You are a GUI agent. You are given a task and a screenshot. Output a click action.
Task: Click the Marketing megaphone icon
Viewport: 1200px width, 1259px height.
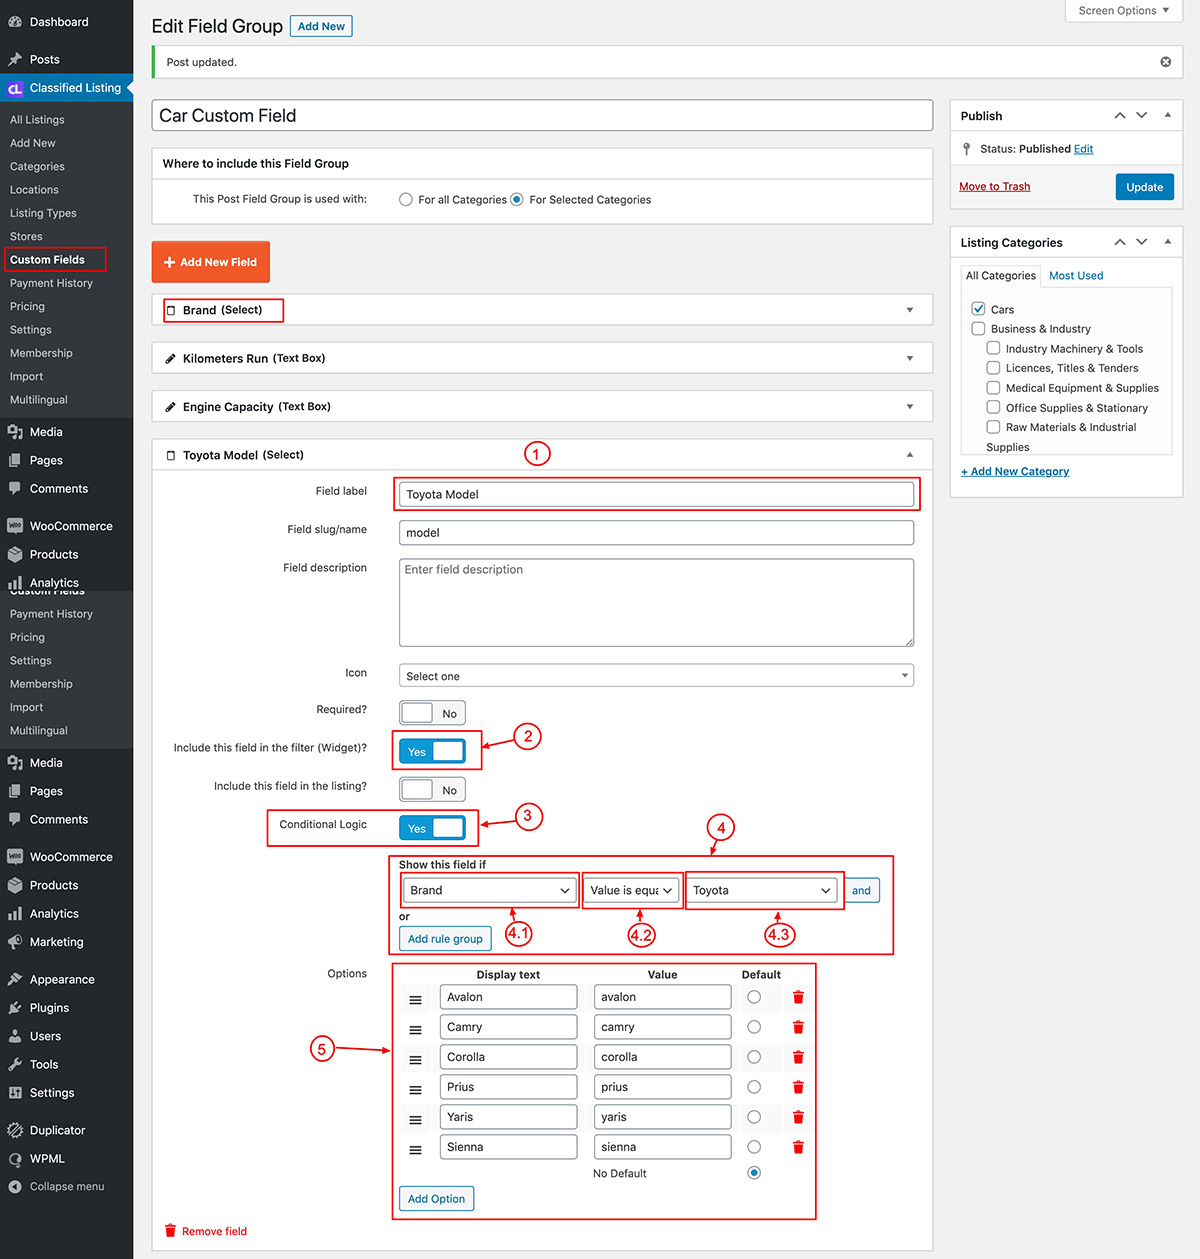click(x=15, y=942)
